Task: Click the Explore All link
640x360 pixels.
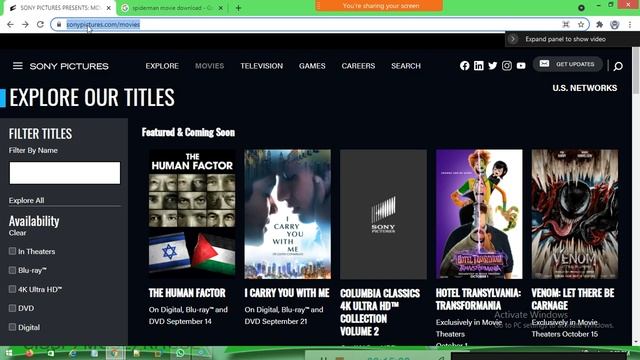Action: pyautogui.click(x=27, y=200)
